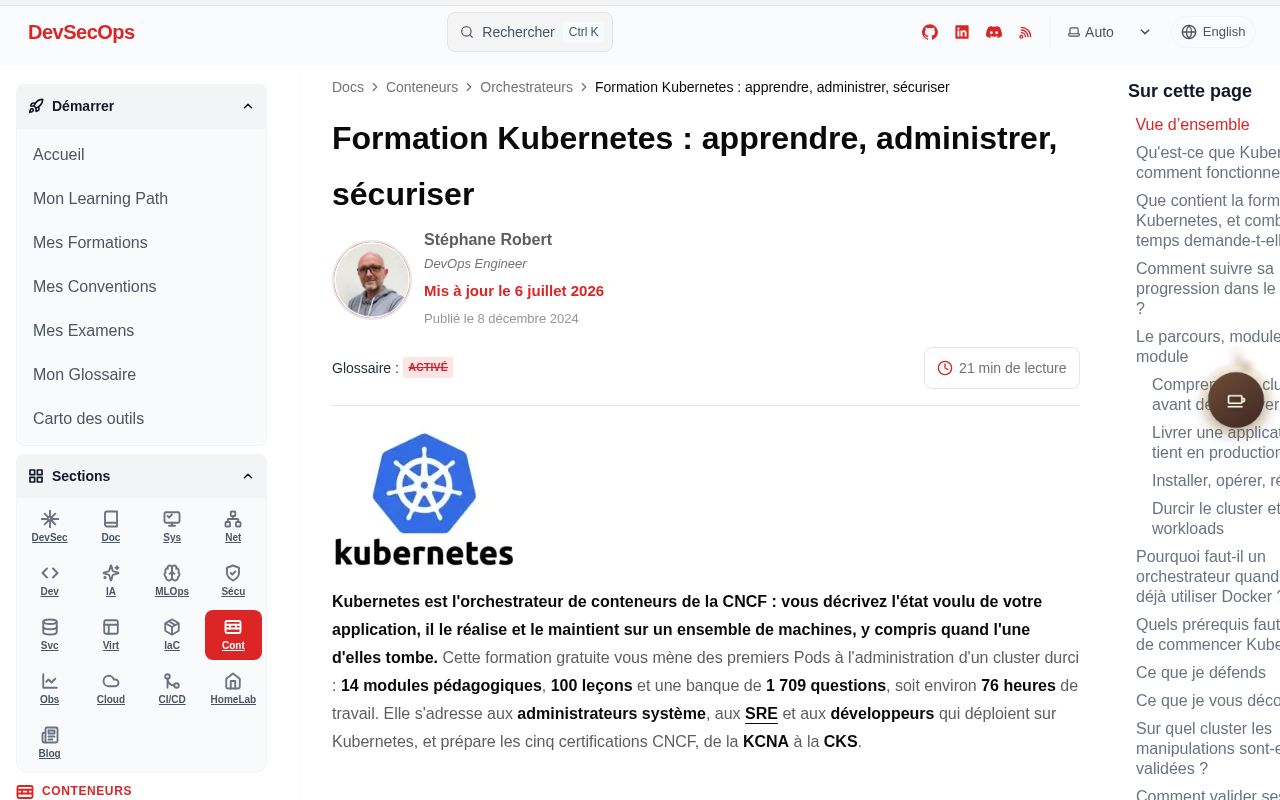This screenshot has width=1280, height=800.
Task: Open Carto des outils in sidebar
Action: tap(141, 418)
